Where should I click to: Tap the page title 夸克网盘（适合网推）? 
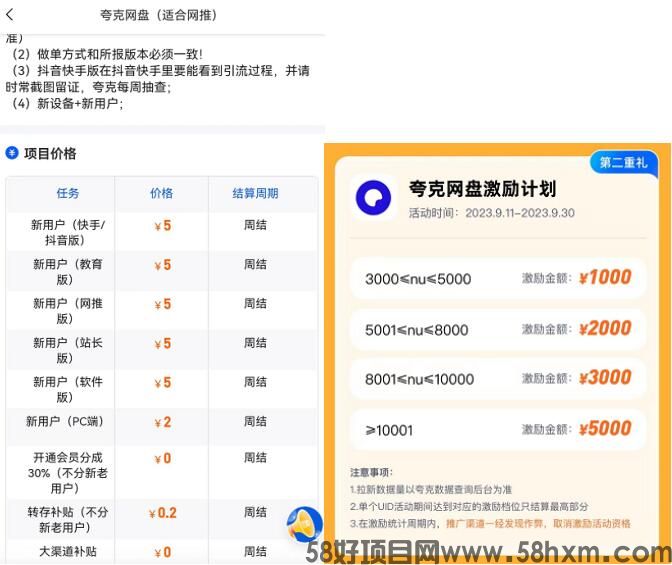(x=159, y=15)
